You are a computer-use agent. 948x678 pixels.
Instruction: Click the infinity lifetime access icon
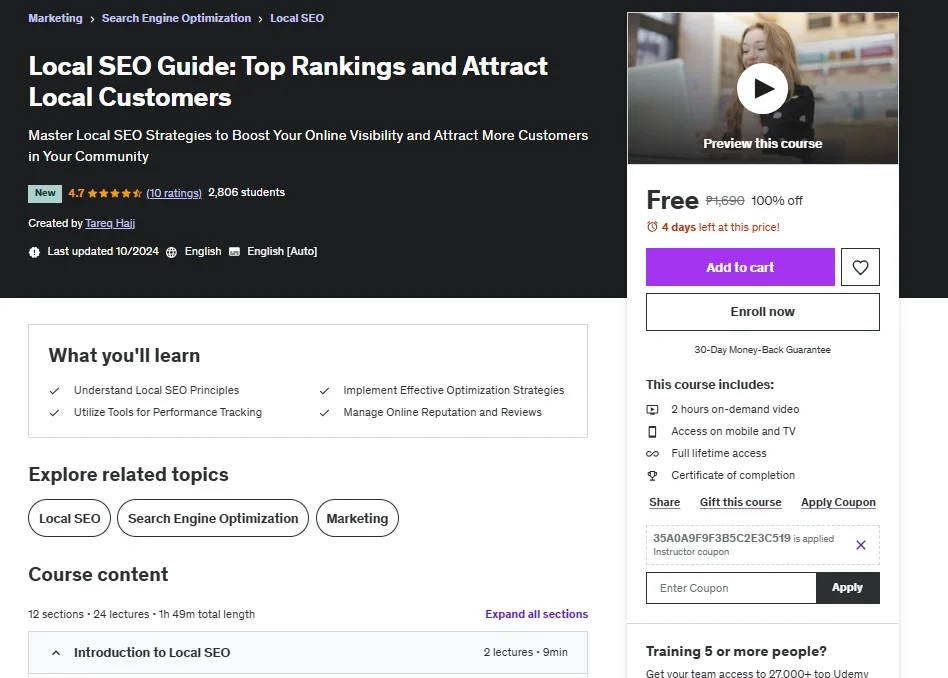pos(652,454)
